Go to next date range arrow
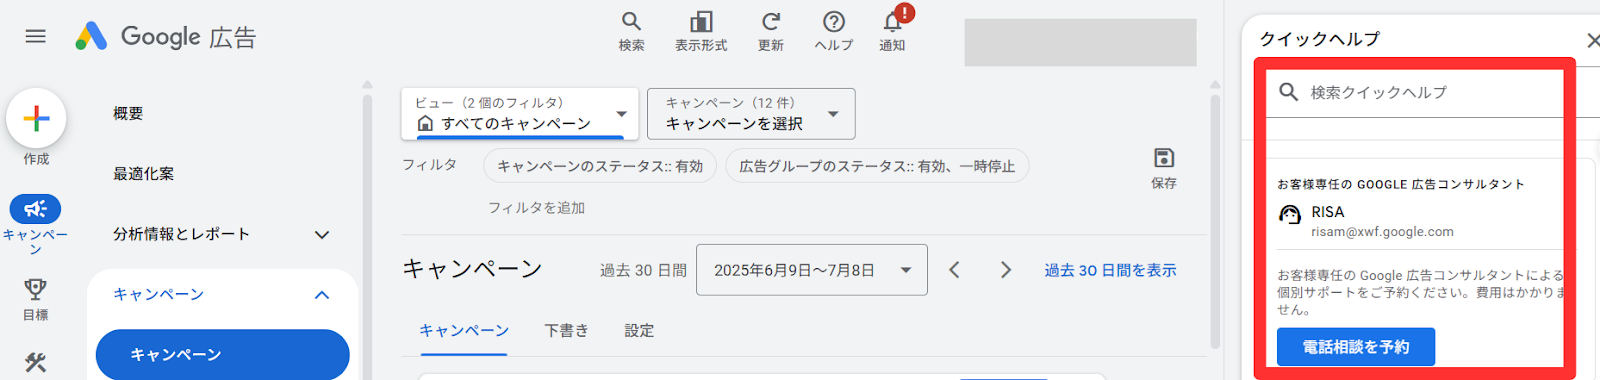 (1006, 270)
